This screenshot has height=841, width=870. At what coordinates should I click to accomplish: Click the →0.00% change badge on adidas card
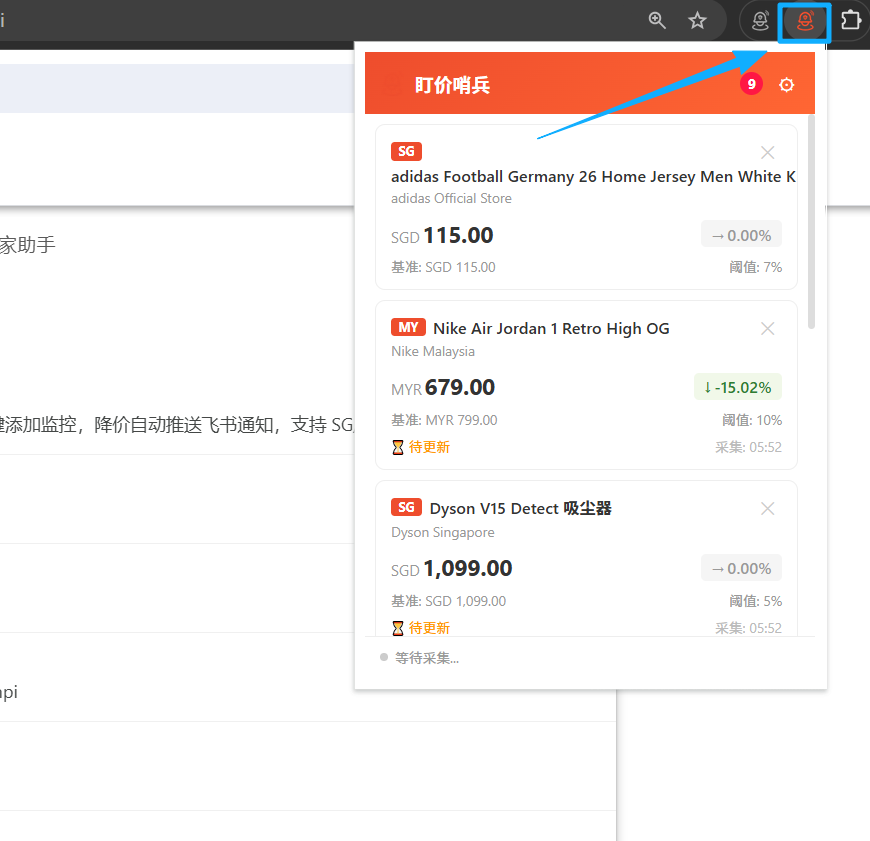click(741, 235)
